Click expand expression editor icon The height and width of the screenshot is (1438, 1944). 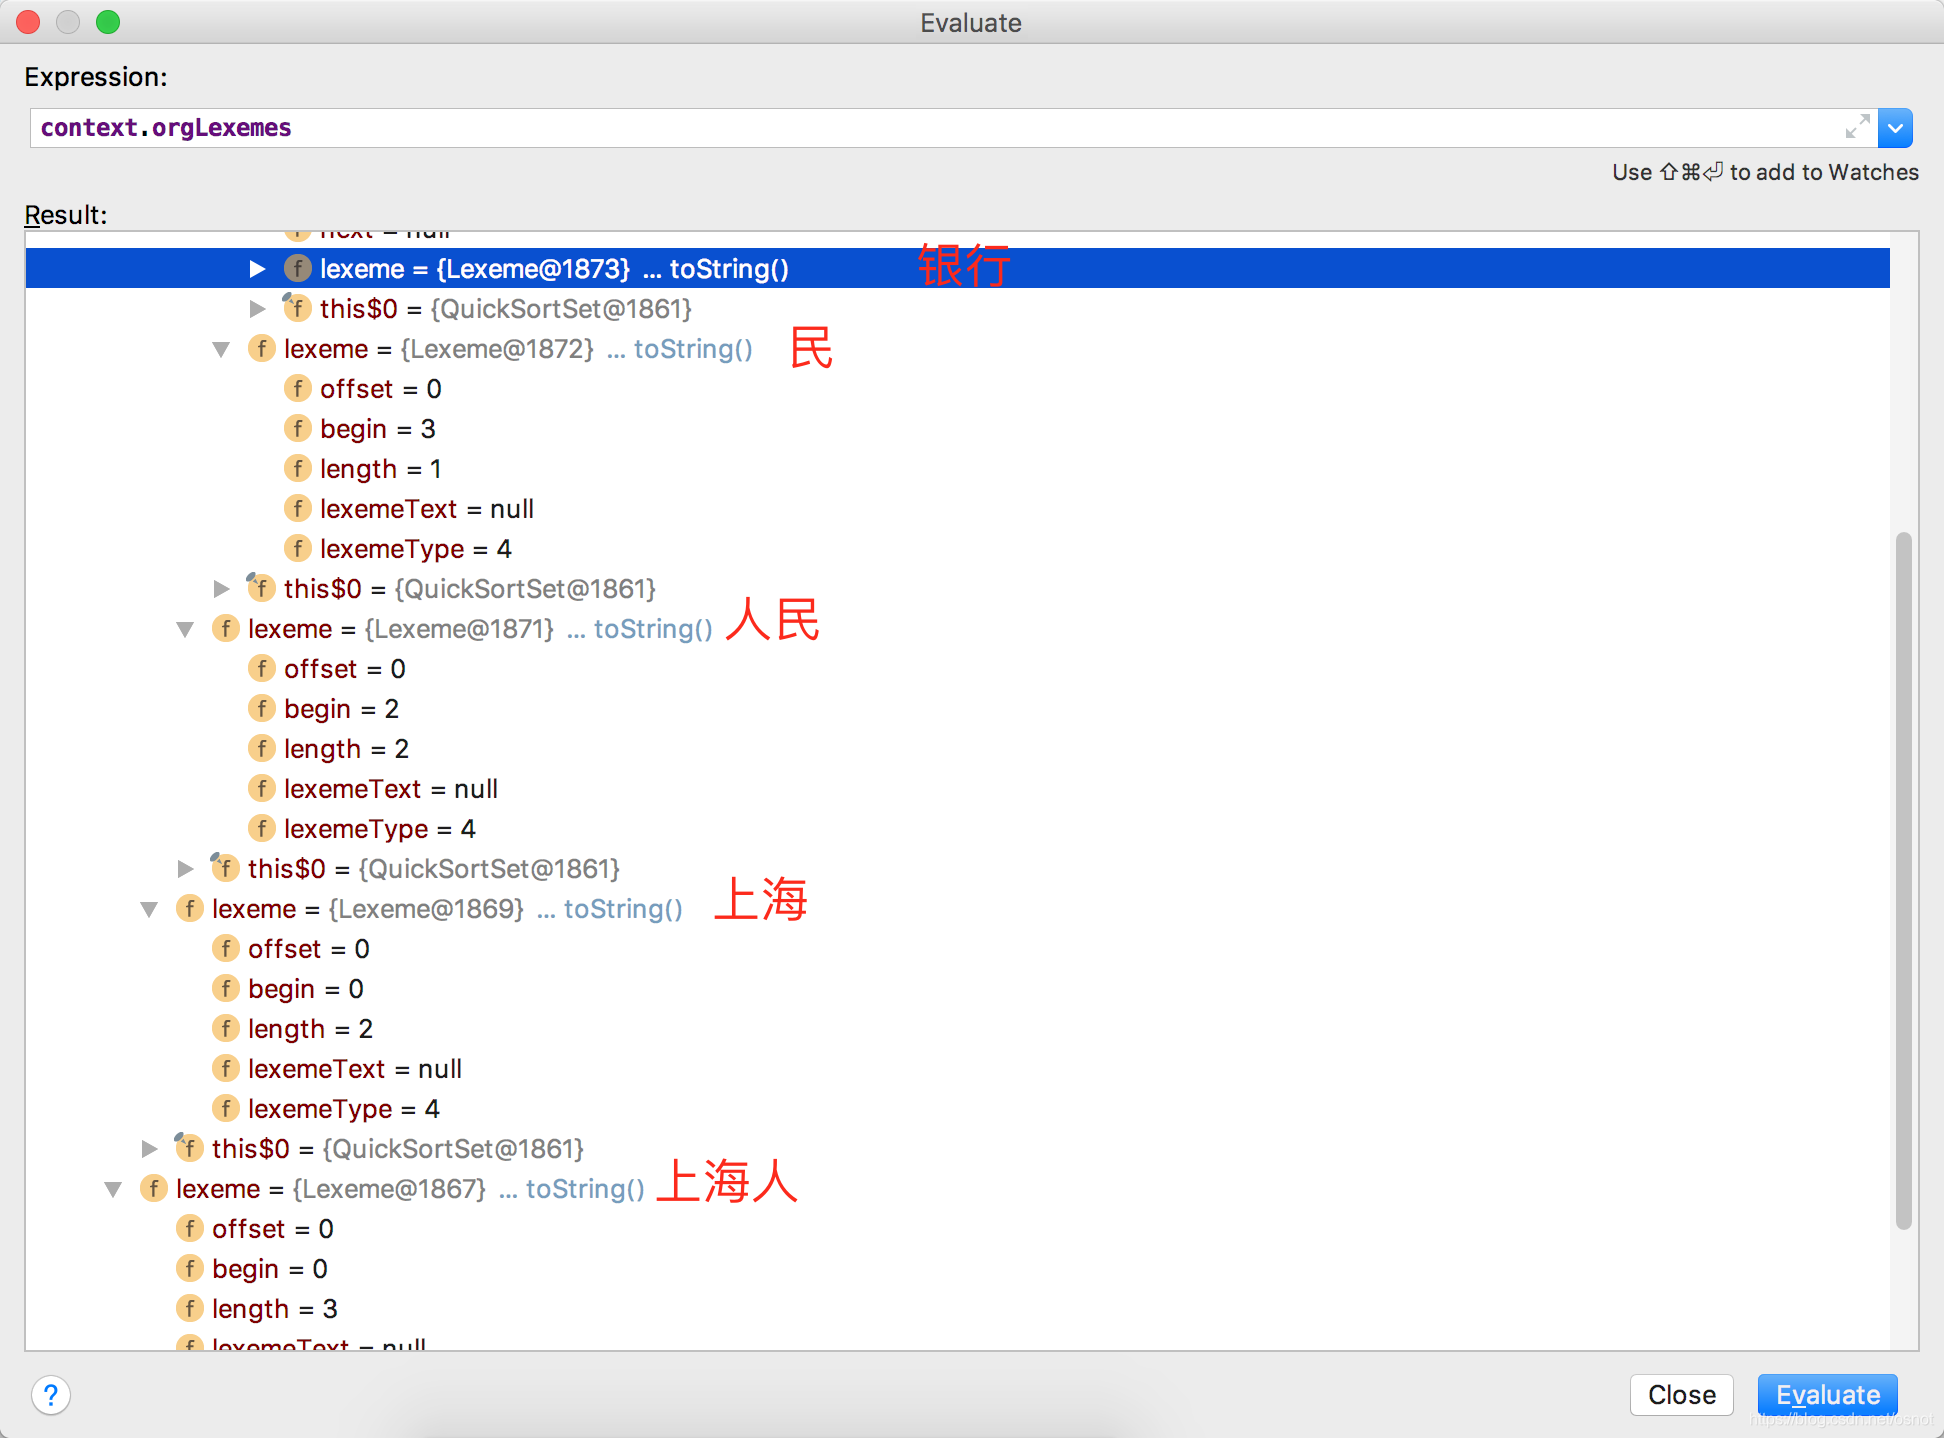click(x=1857, y=127)
